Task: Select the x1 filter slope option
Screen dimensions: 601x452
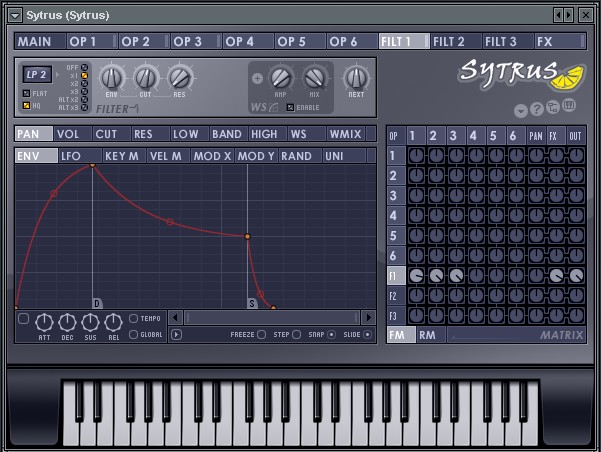Action: (84, 76)
